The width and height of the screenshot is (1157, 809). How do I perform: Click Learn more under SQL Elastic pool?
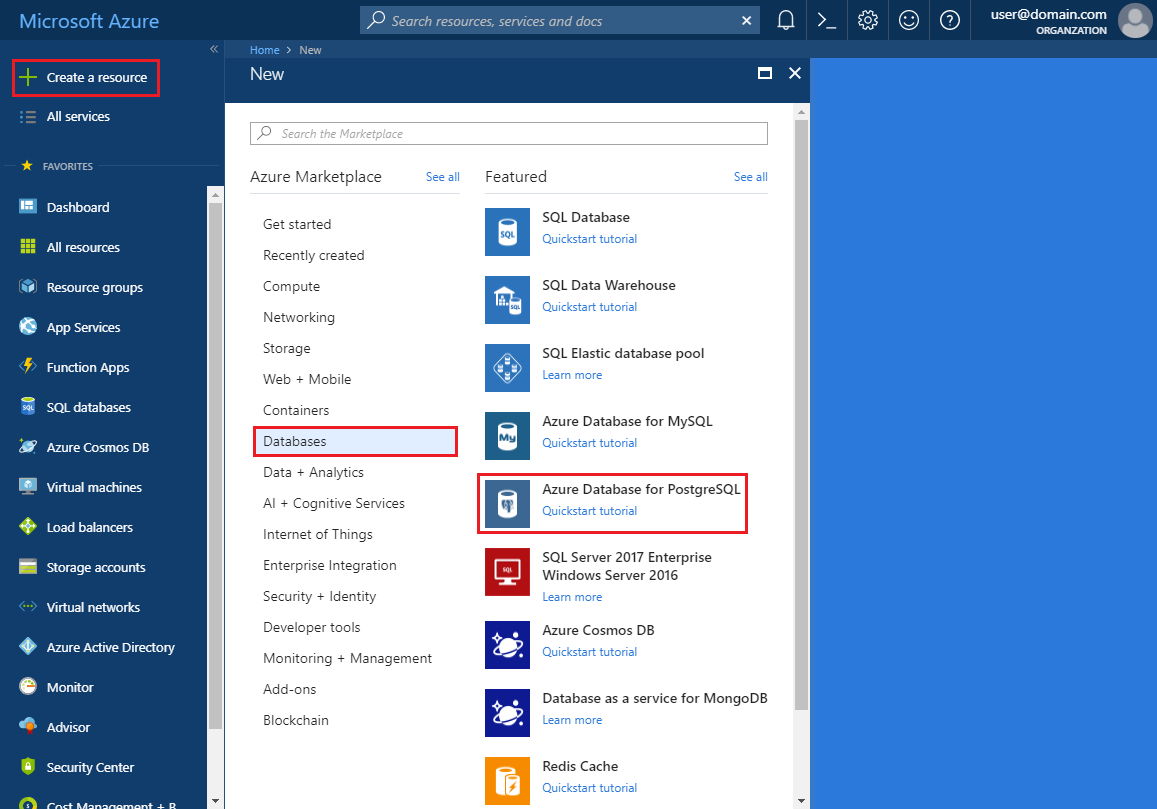pyautogui.click(x=572, y=375)
